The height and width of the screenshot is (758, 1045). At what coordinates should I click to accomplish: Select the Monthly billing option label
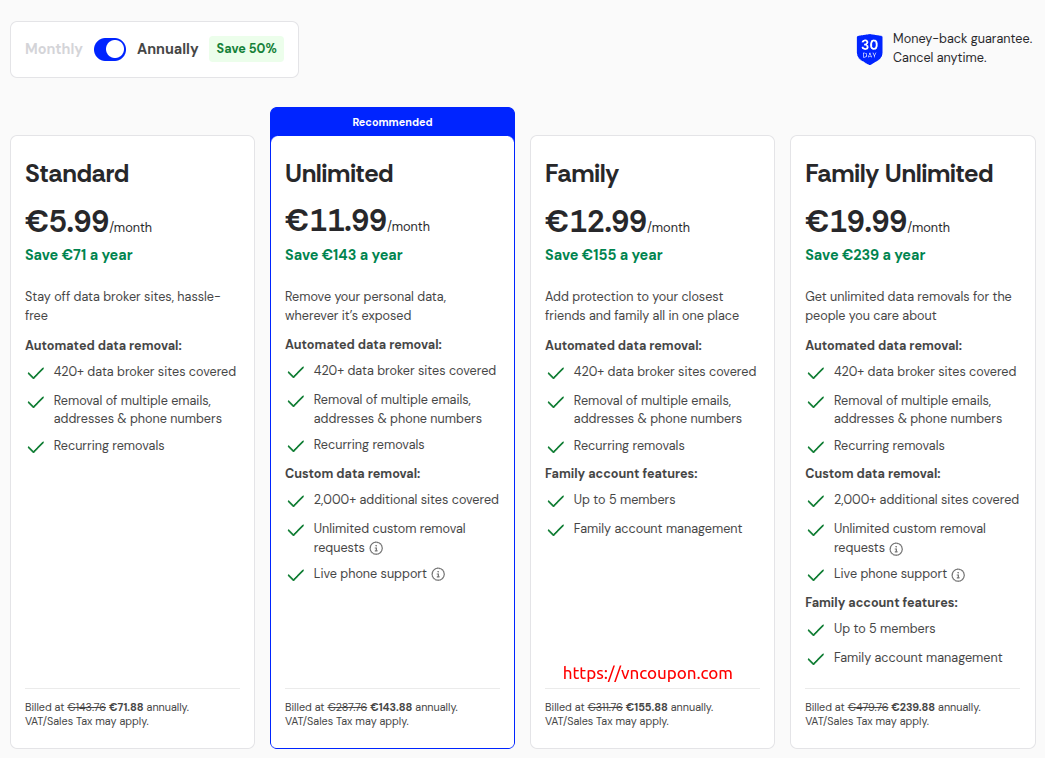click(x=54, y=49)
